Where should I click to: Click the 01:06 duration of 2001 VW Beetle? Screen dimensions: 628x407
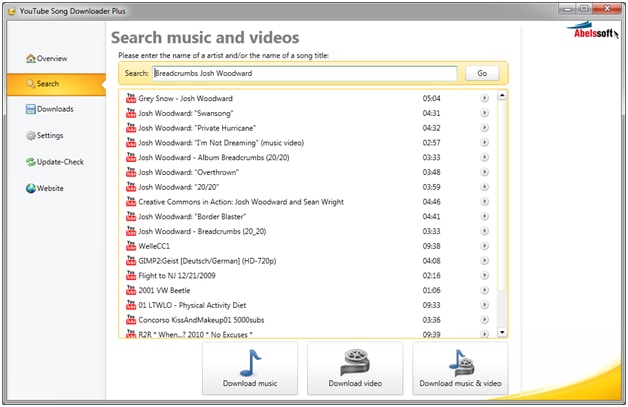[431, 290]
